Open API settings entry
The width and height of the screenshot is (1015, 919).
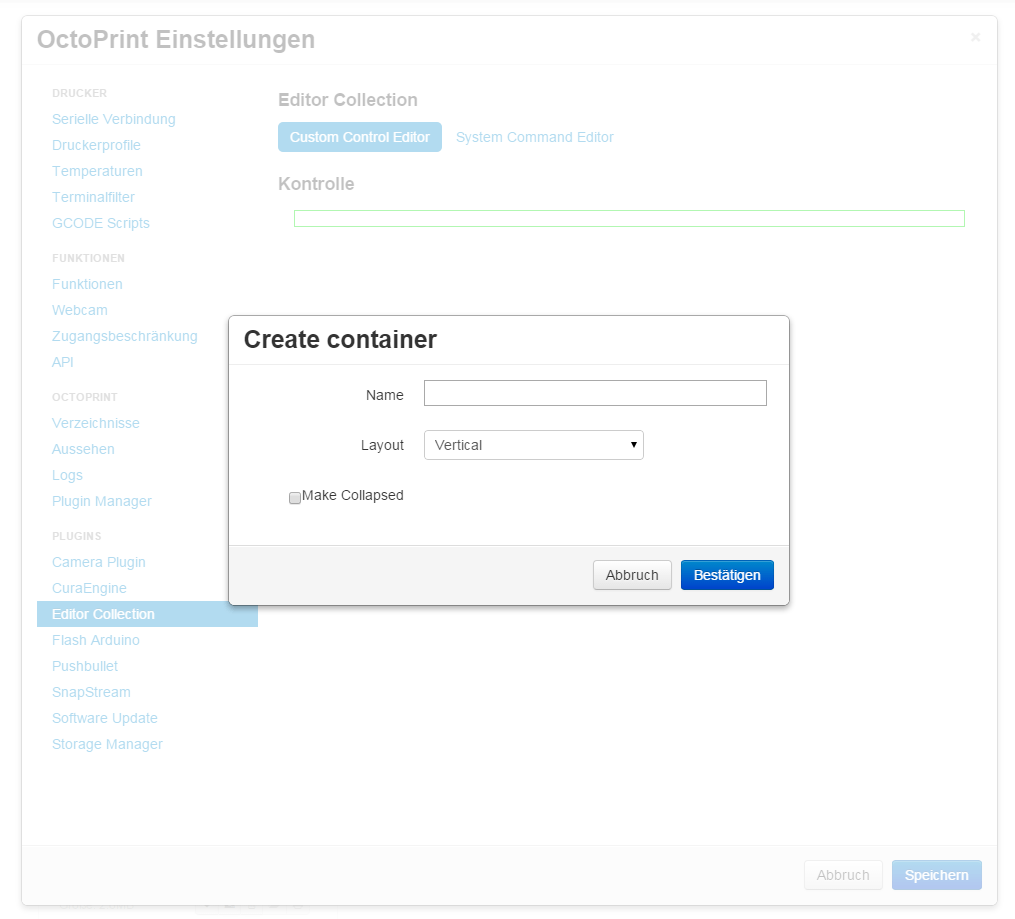click(x=63, y=362)
